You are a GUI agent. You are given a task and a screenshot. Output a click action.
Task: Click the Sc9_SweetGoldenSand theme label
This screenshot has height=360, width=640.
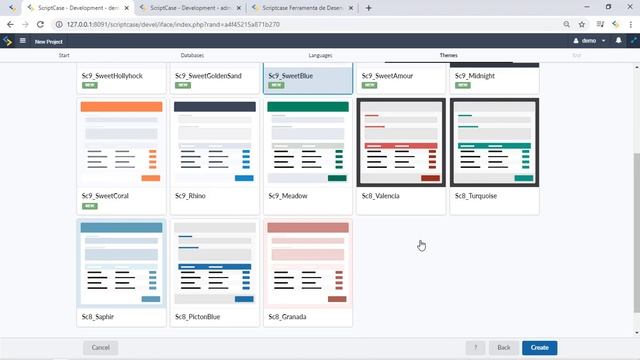tap(208, 76)
